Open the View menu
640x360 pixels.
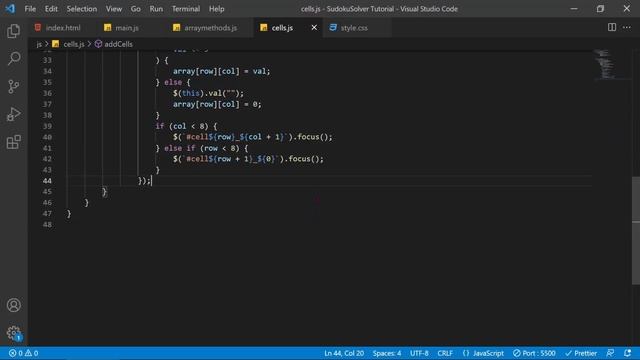click(x=114, y=9)
